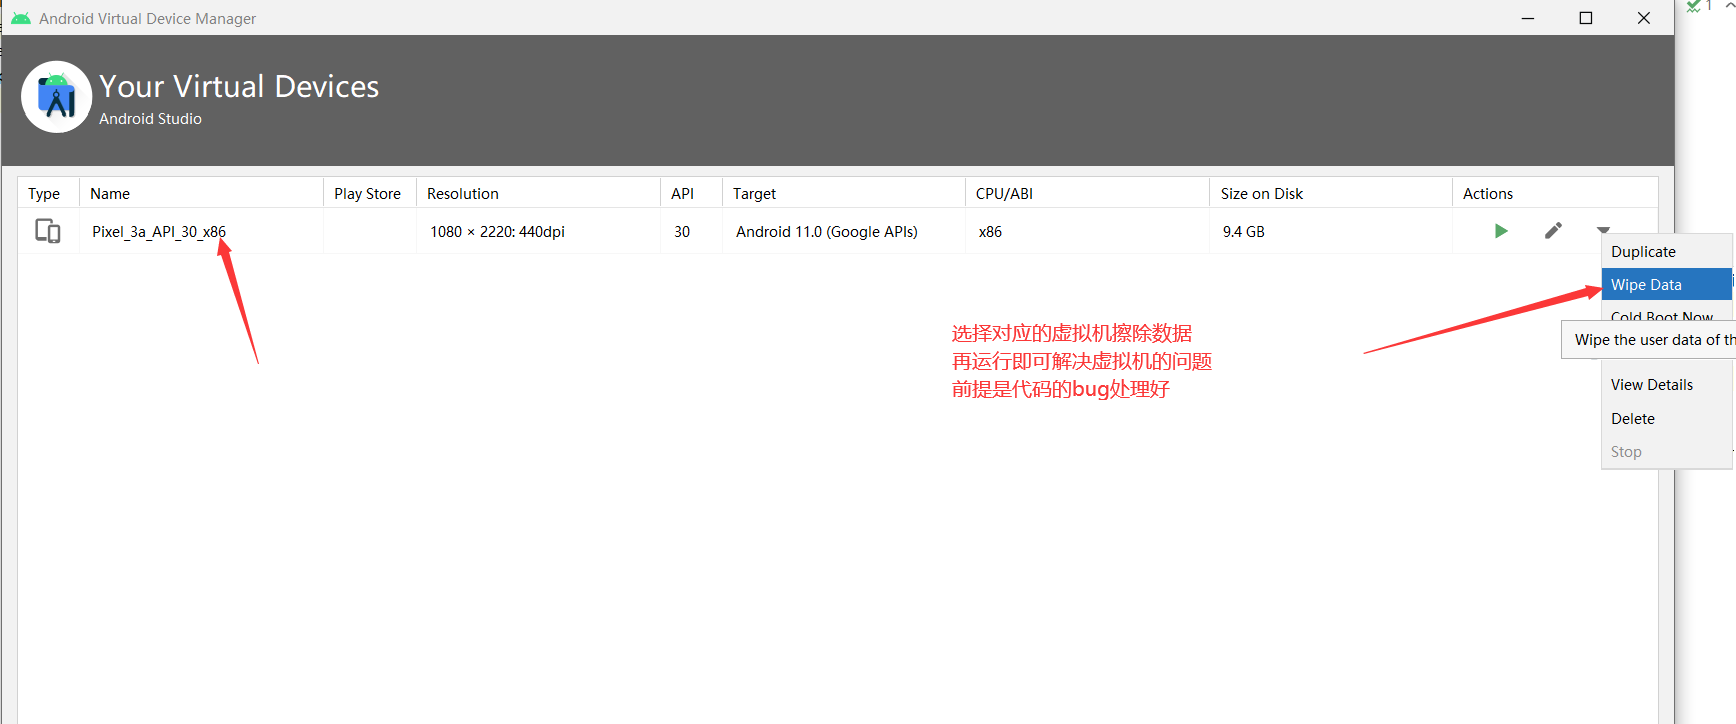Click the API level cell showing 30

pyautogui.click(x=682, y=232)
